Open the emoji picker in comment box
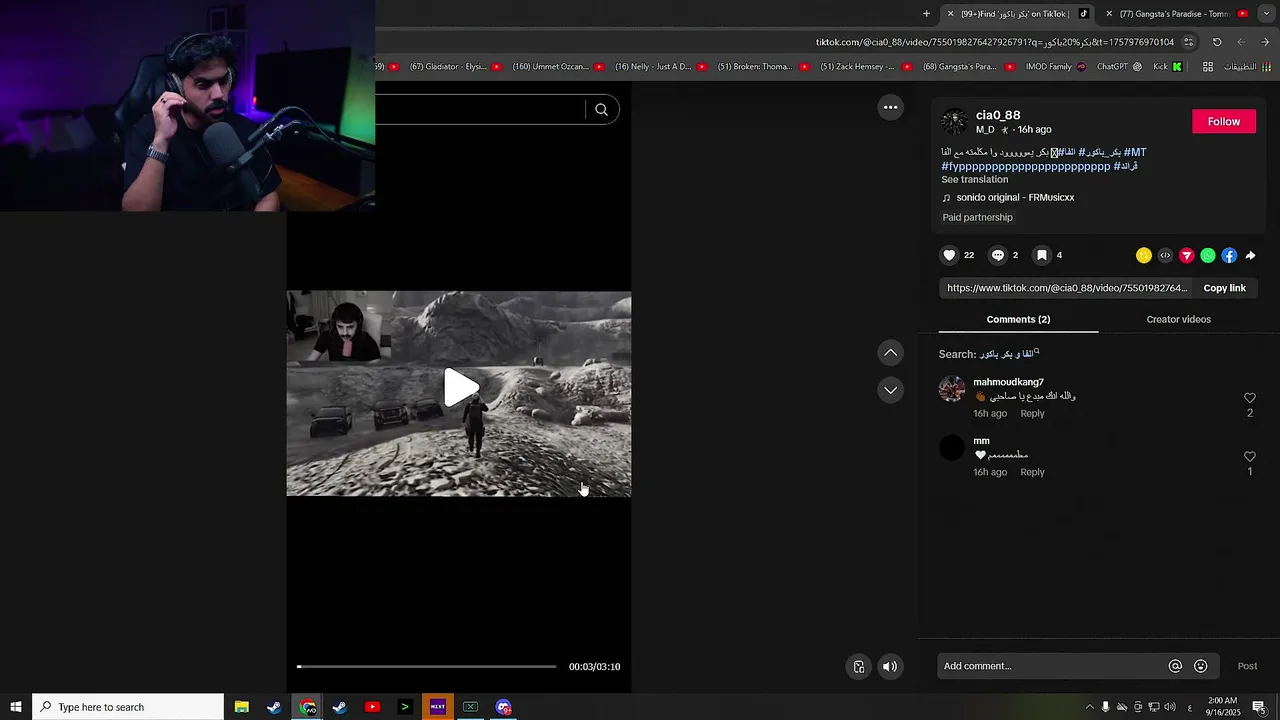 pos(1201,666)
